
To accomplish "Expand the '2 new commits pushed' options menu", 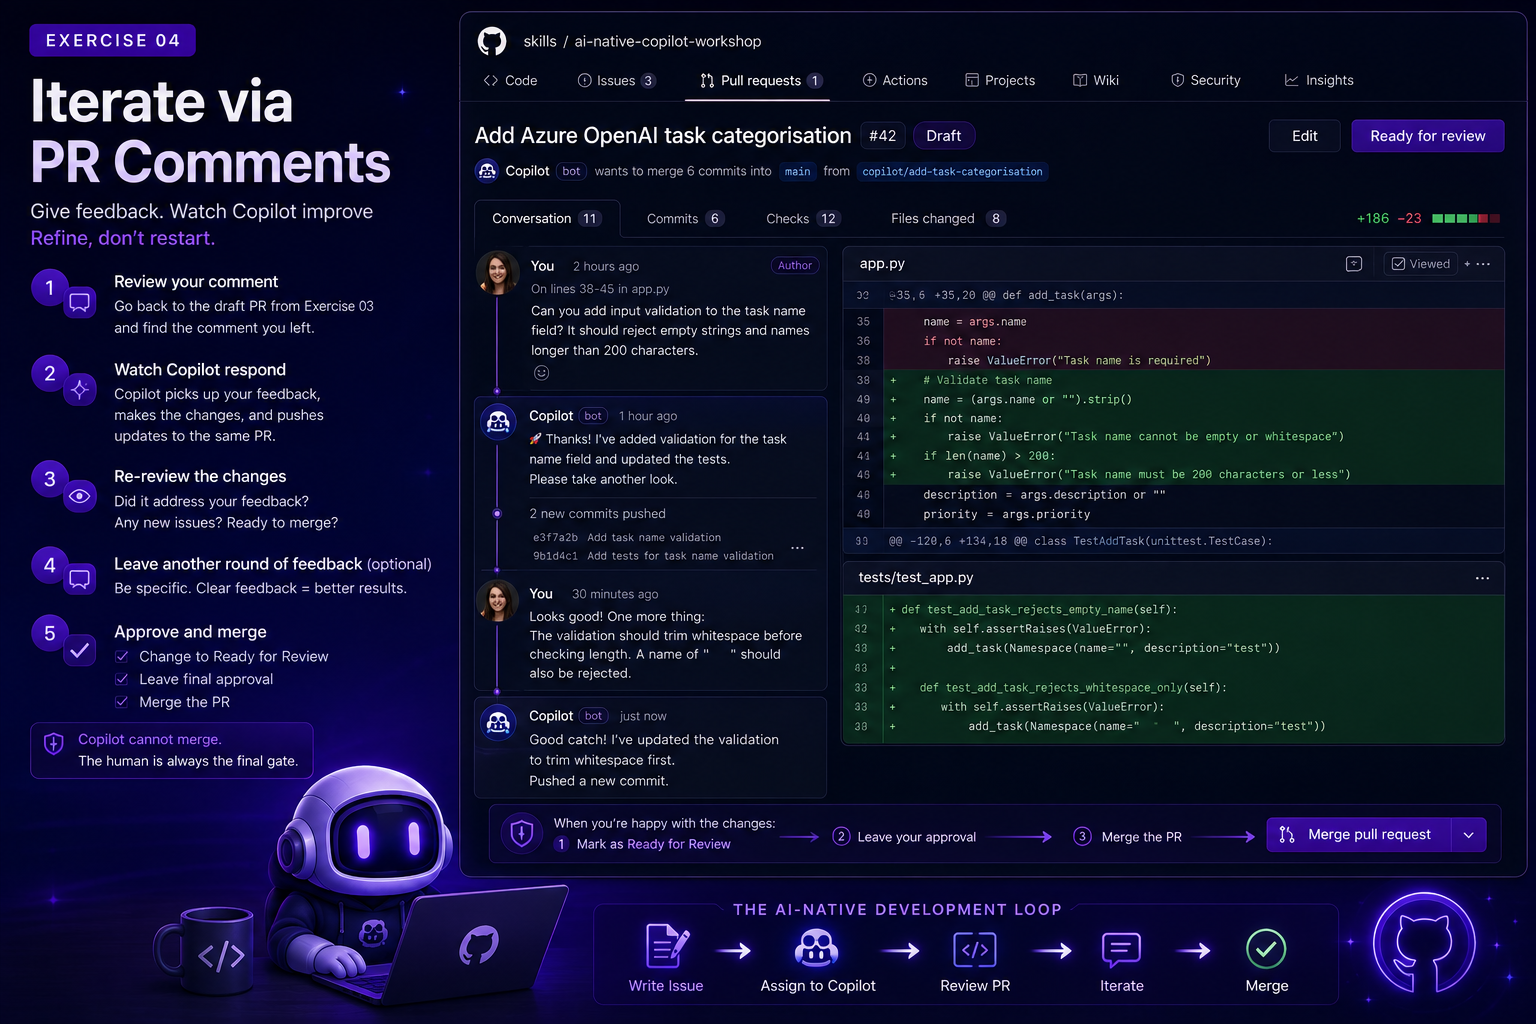I will point(797,548).
